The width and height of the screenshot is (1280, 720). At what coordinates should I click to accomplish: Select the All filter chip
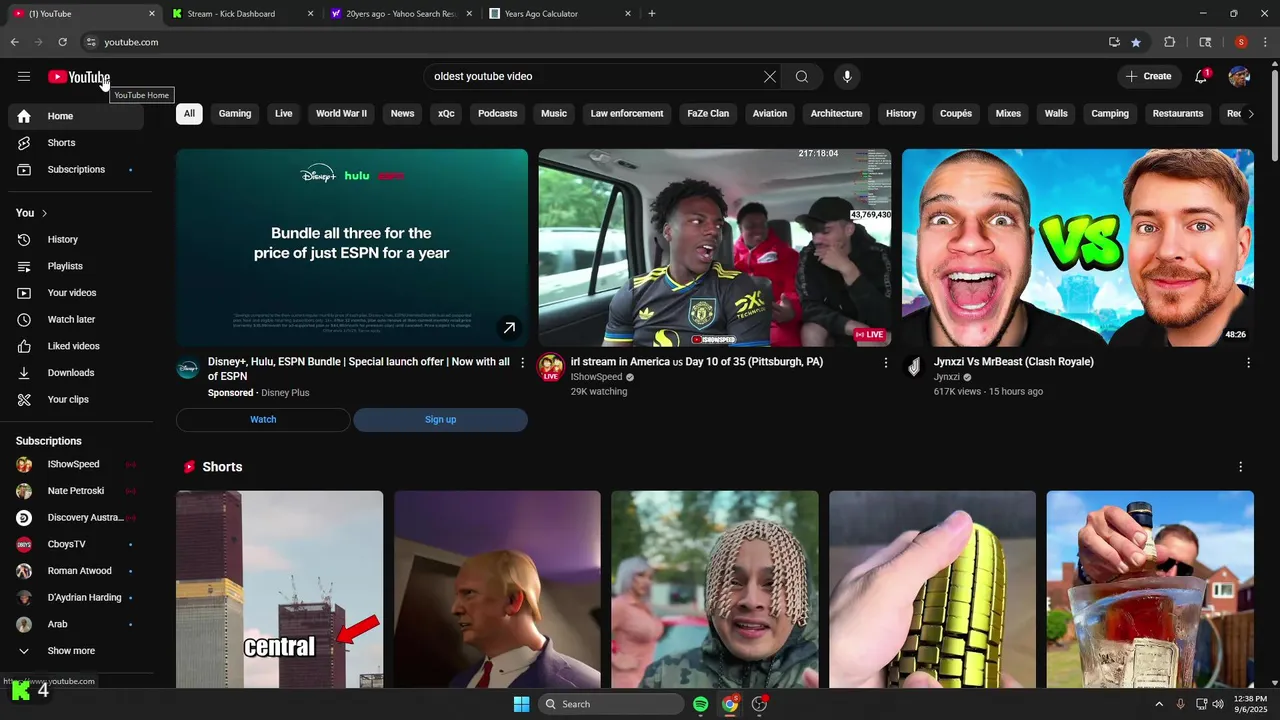tap(189, 114)
